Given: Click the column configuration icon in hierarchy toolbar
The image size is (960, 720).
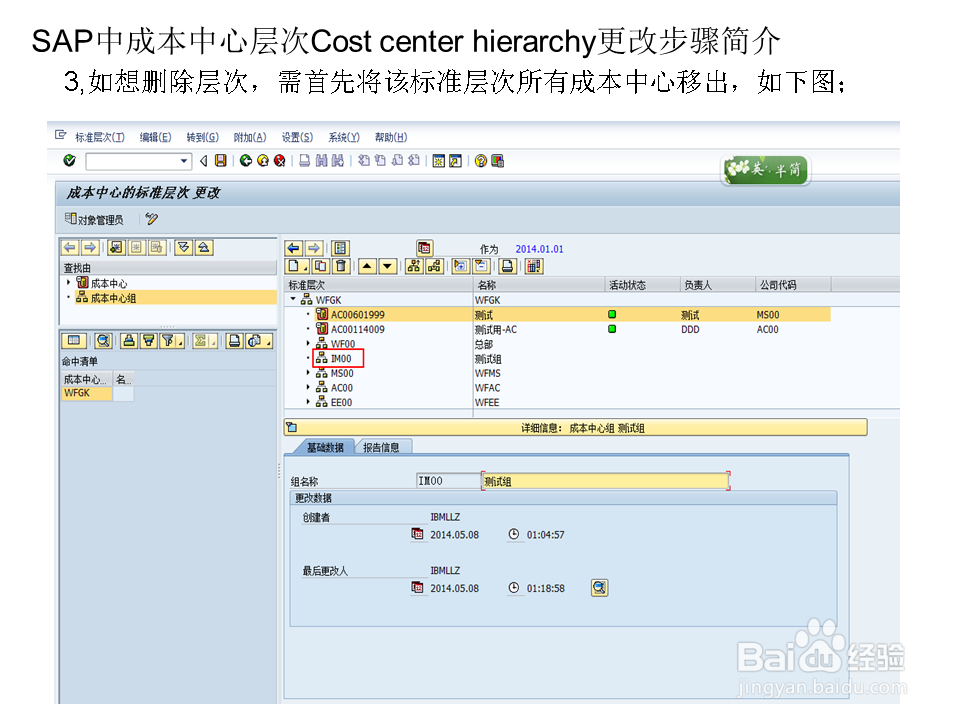Looking at the screenshot, I should [534, 266].
